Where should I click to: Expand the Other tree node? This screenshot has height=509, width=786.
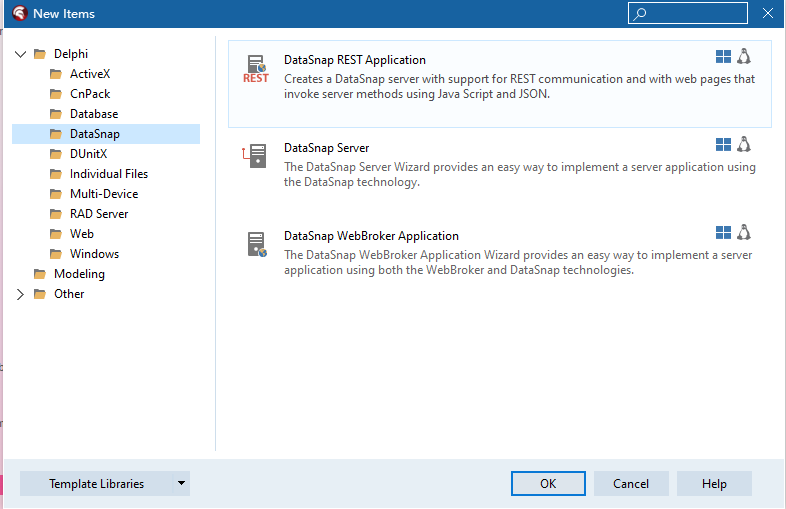click(x=20, y=294)
